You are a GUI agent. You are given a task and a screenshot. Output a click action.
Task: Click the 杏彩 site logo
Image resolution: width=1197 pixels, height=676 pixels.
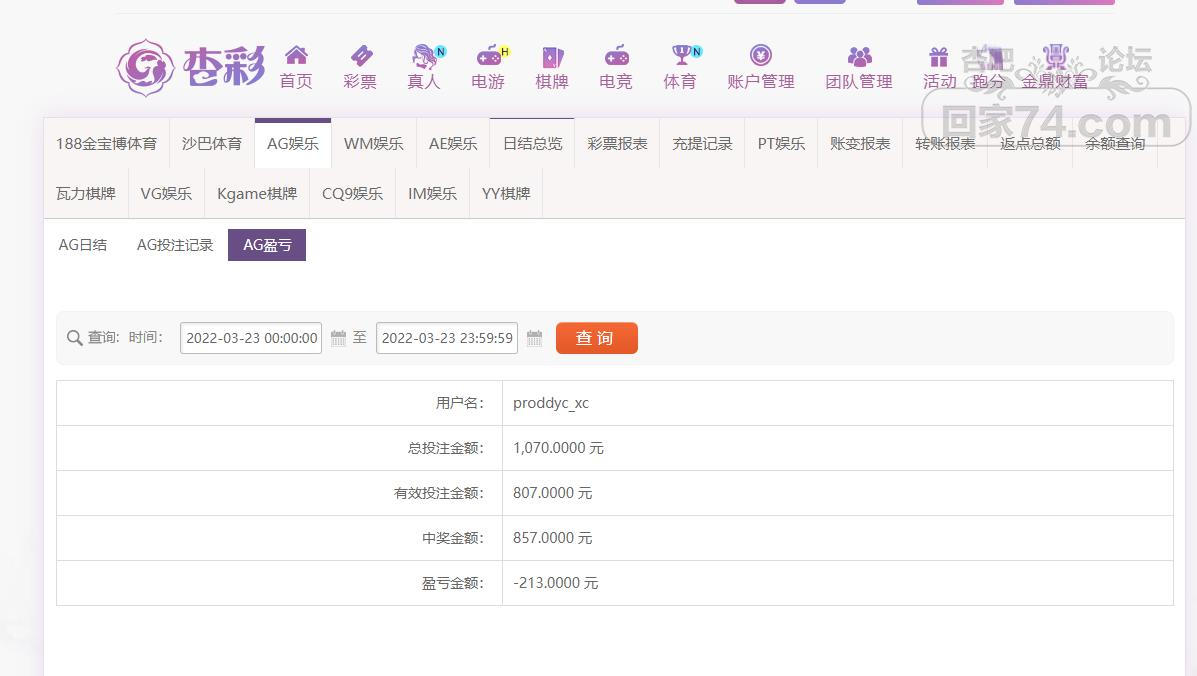click(x=190, y=68)
